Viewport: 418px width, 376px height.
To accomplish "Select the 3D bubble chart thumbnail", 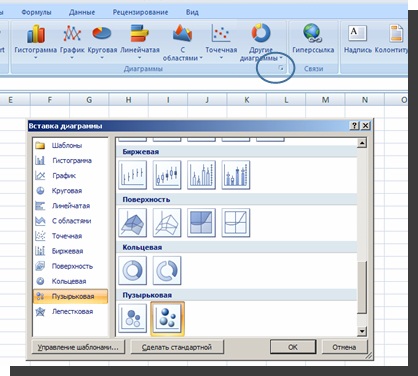I will click(x=167, y=318).
